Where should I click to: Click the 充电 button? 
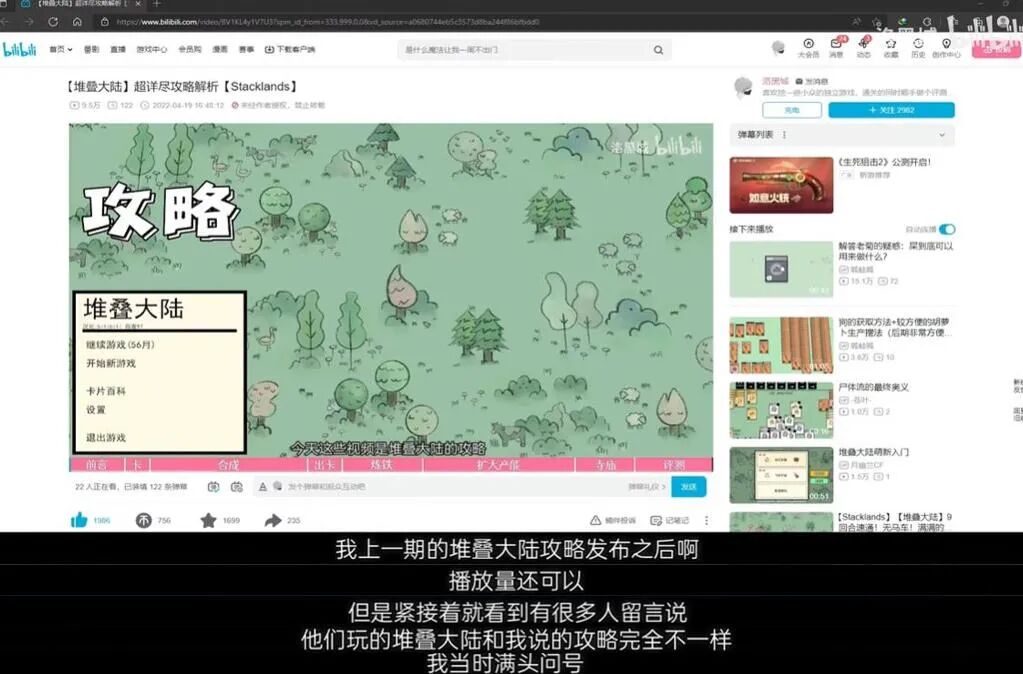792,110
